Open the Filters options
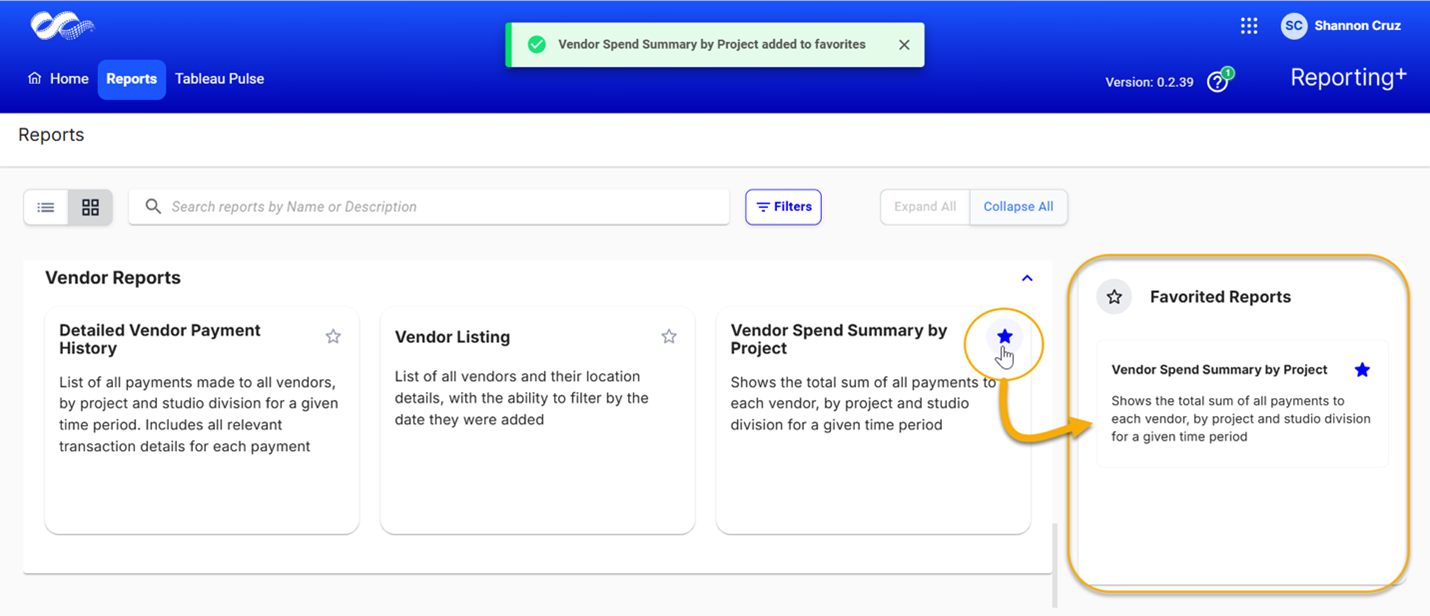This screenshot has height=616, width=1430. click(783, 207)
